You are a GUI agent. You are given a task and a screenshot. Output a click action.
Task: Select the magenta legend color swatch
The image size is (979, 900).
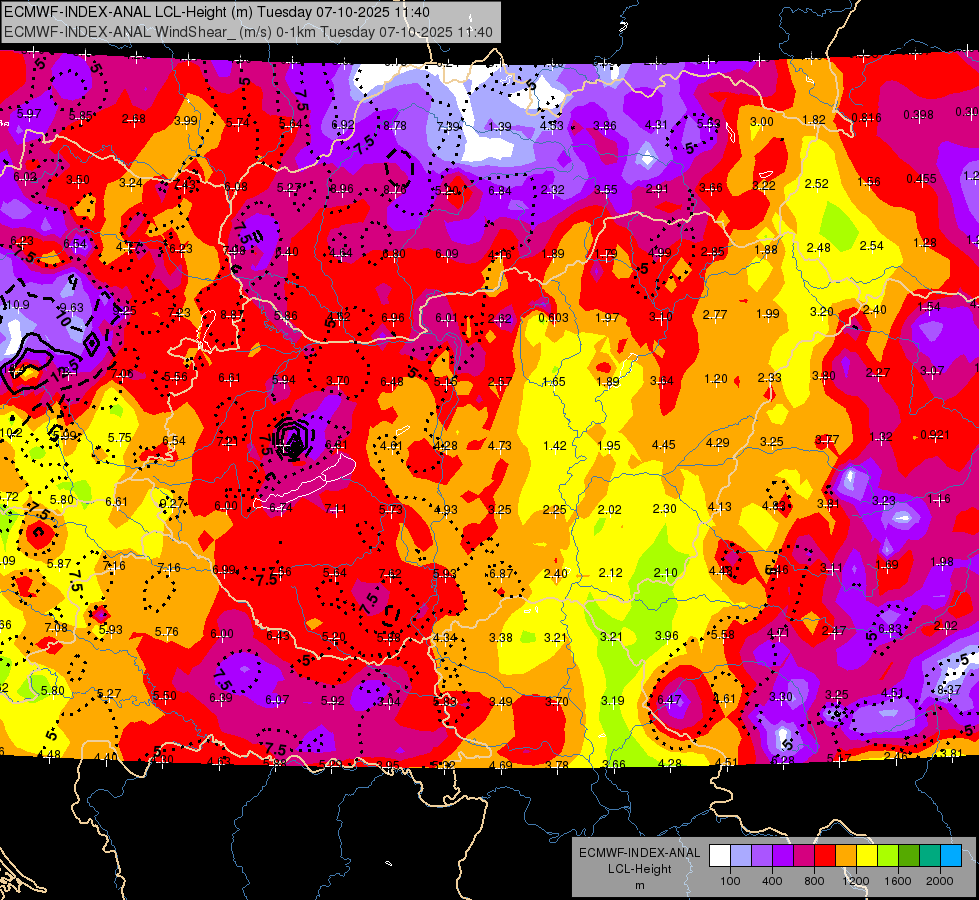(x=804, y=856)
